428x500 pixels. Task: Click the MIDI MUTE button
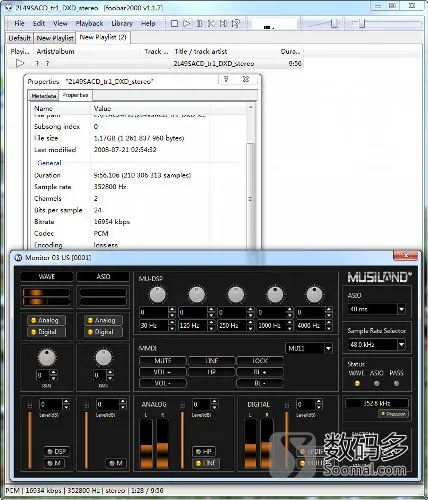click(163, 361)
